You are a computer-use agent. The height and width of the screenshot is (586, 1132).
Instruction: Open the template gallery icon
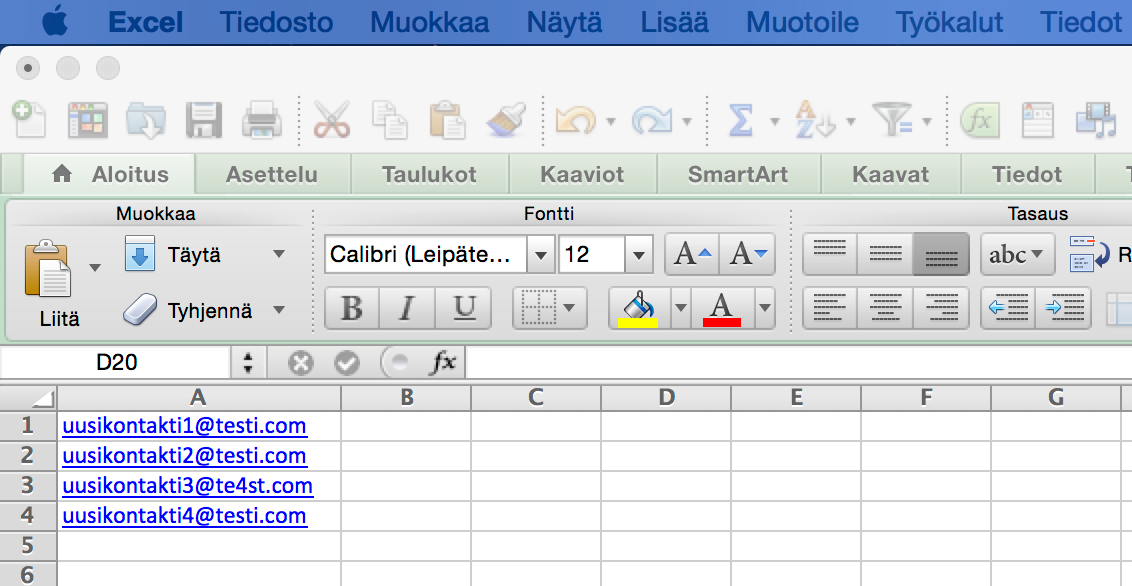[87, 120]
